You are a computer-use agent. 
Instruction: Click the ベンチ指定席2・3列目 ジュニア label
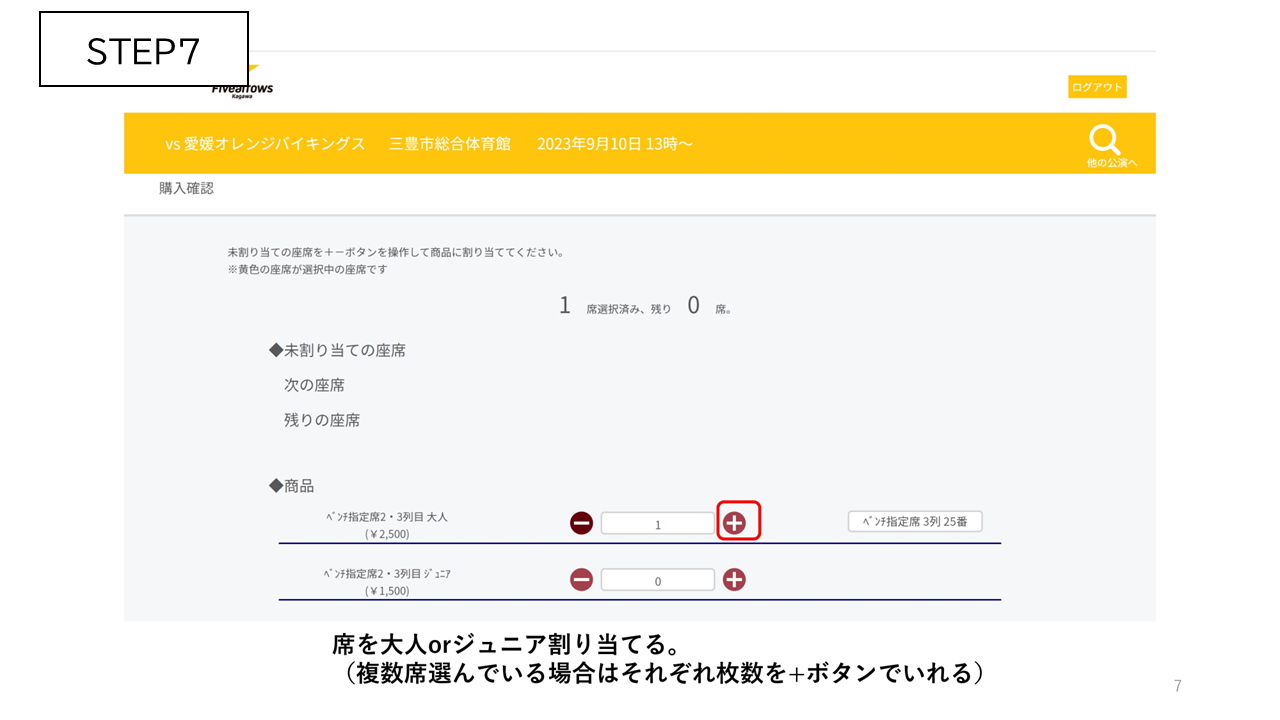point(387,574)
